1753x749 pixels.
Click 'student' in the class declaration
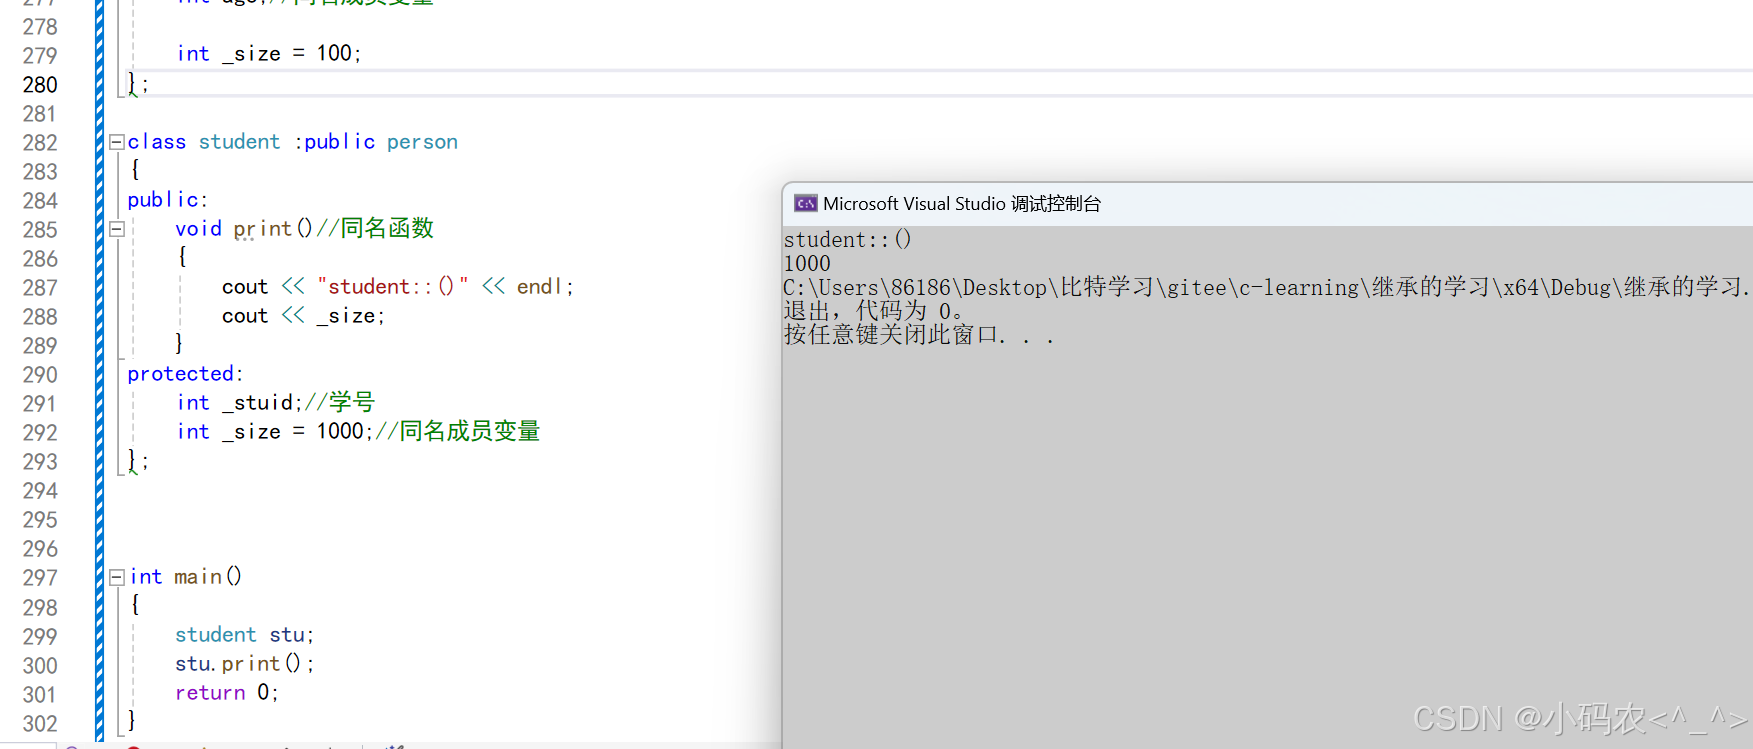pos(239,142)
